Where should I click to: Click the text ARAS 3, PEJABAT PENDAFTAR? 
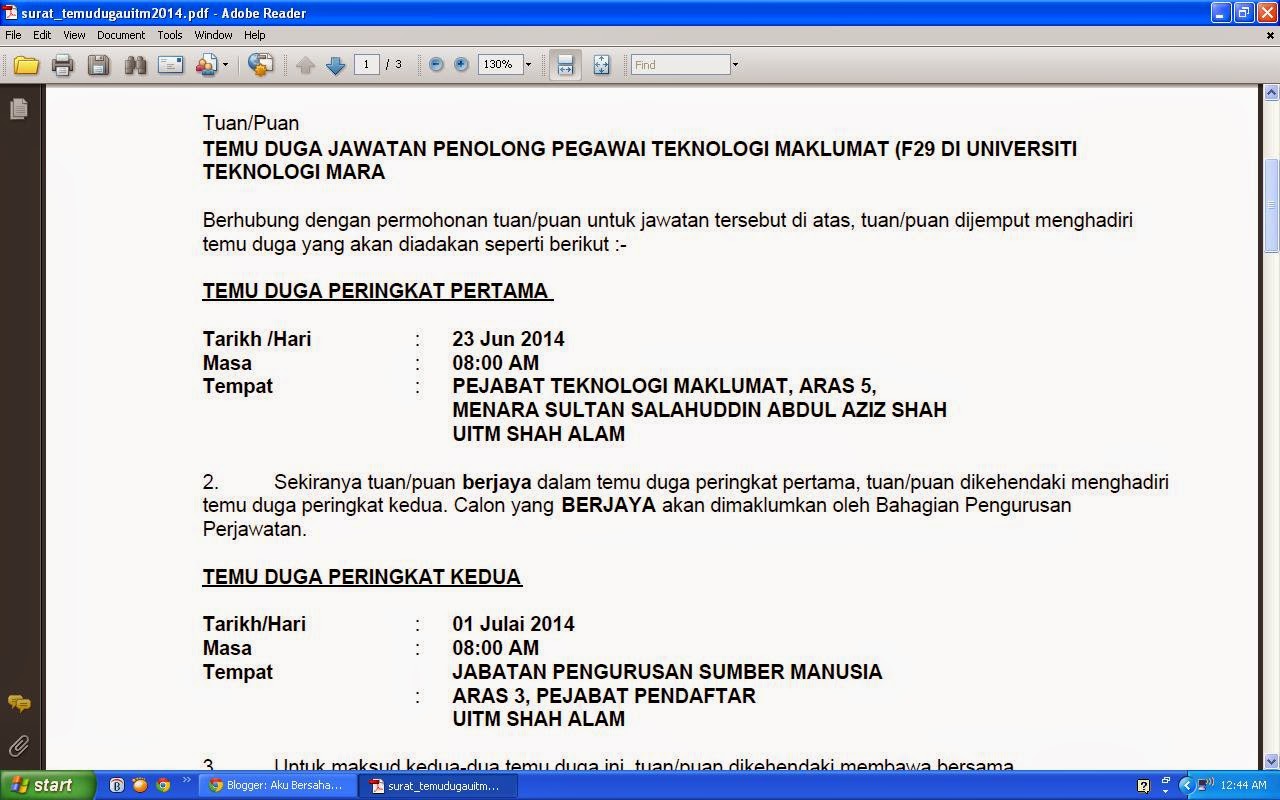point(604,696)
